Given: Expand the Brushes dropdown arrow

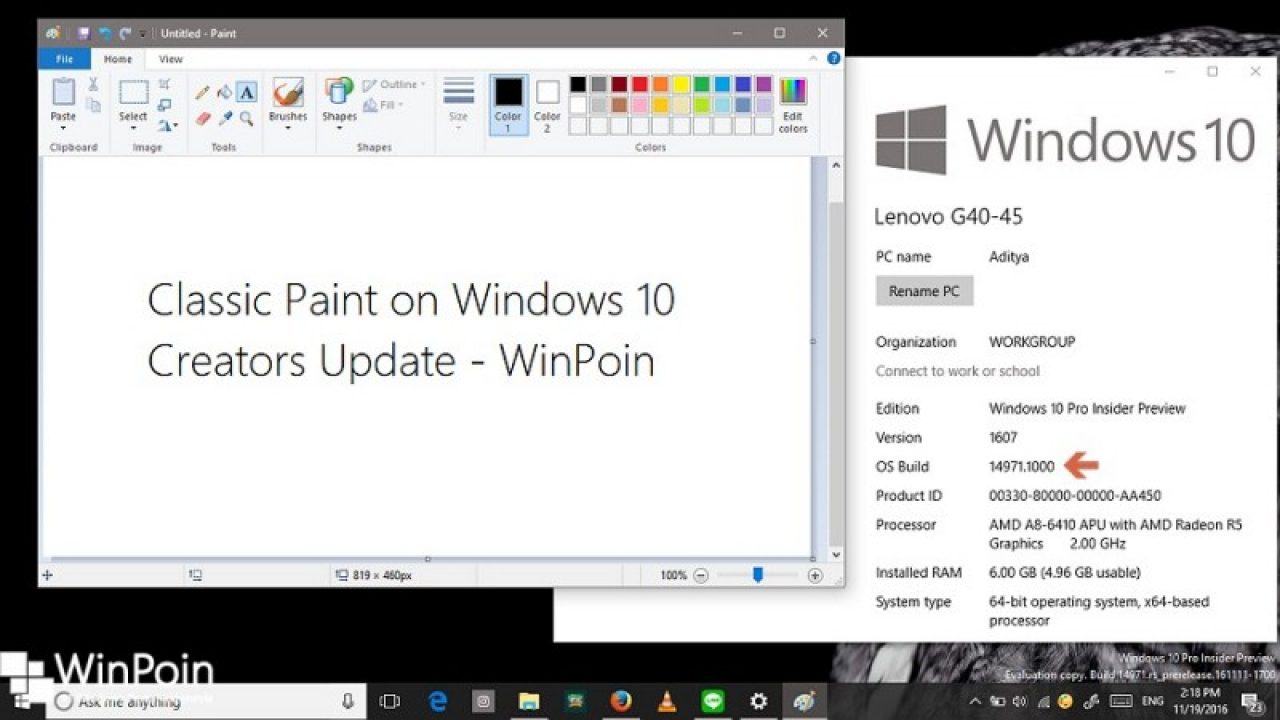Looking at the screenshot, I should pyautogui.click(x=288, y=127).
